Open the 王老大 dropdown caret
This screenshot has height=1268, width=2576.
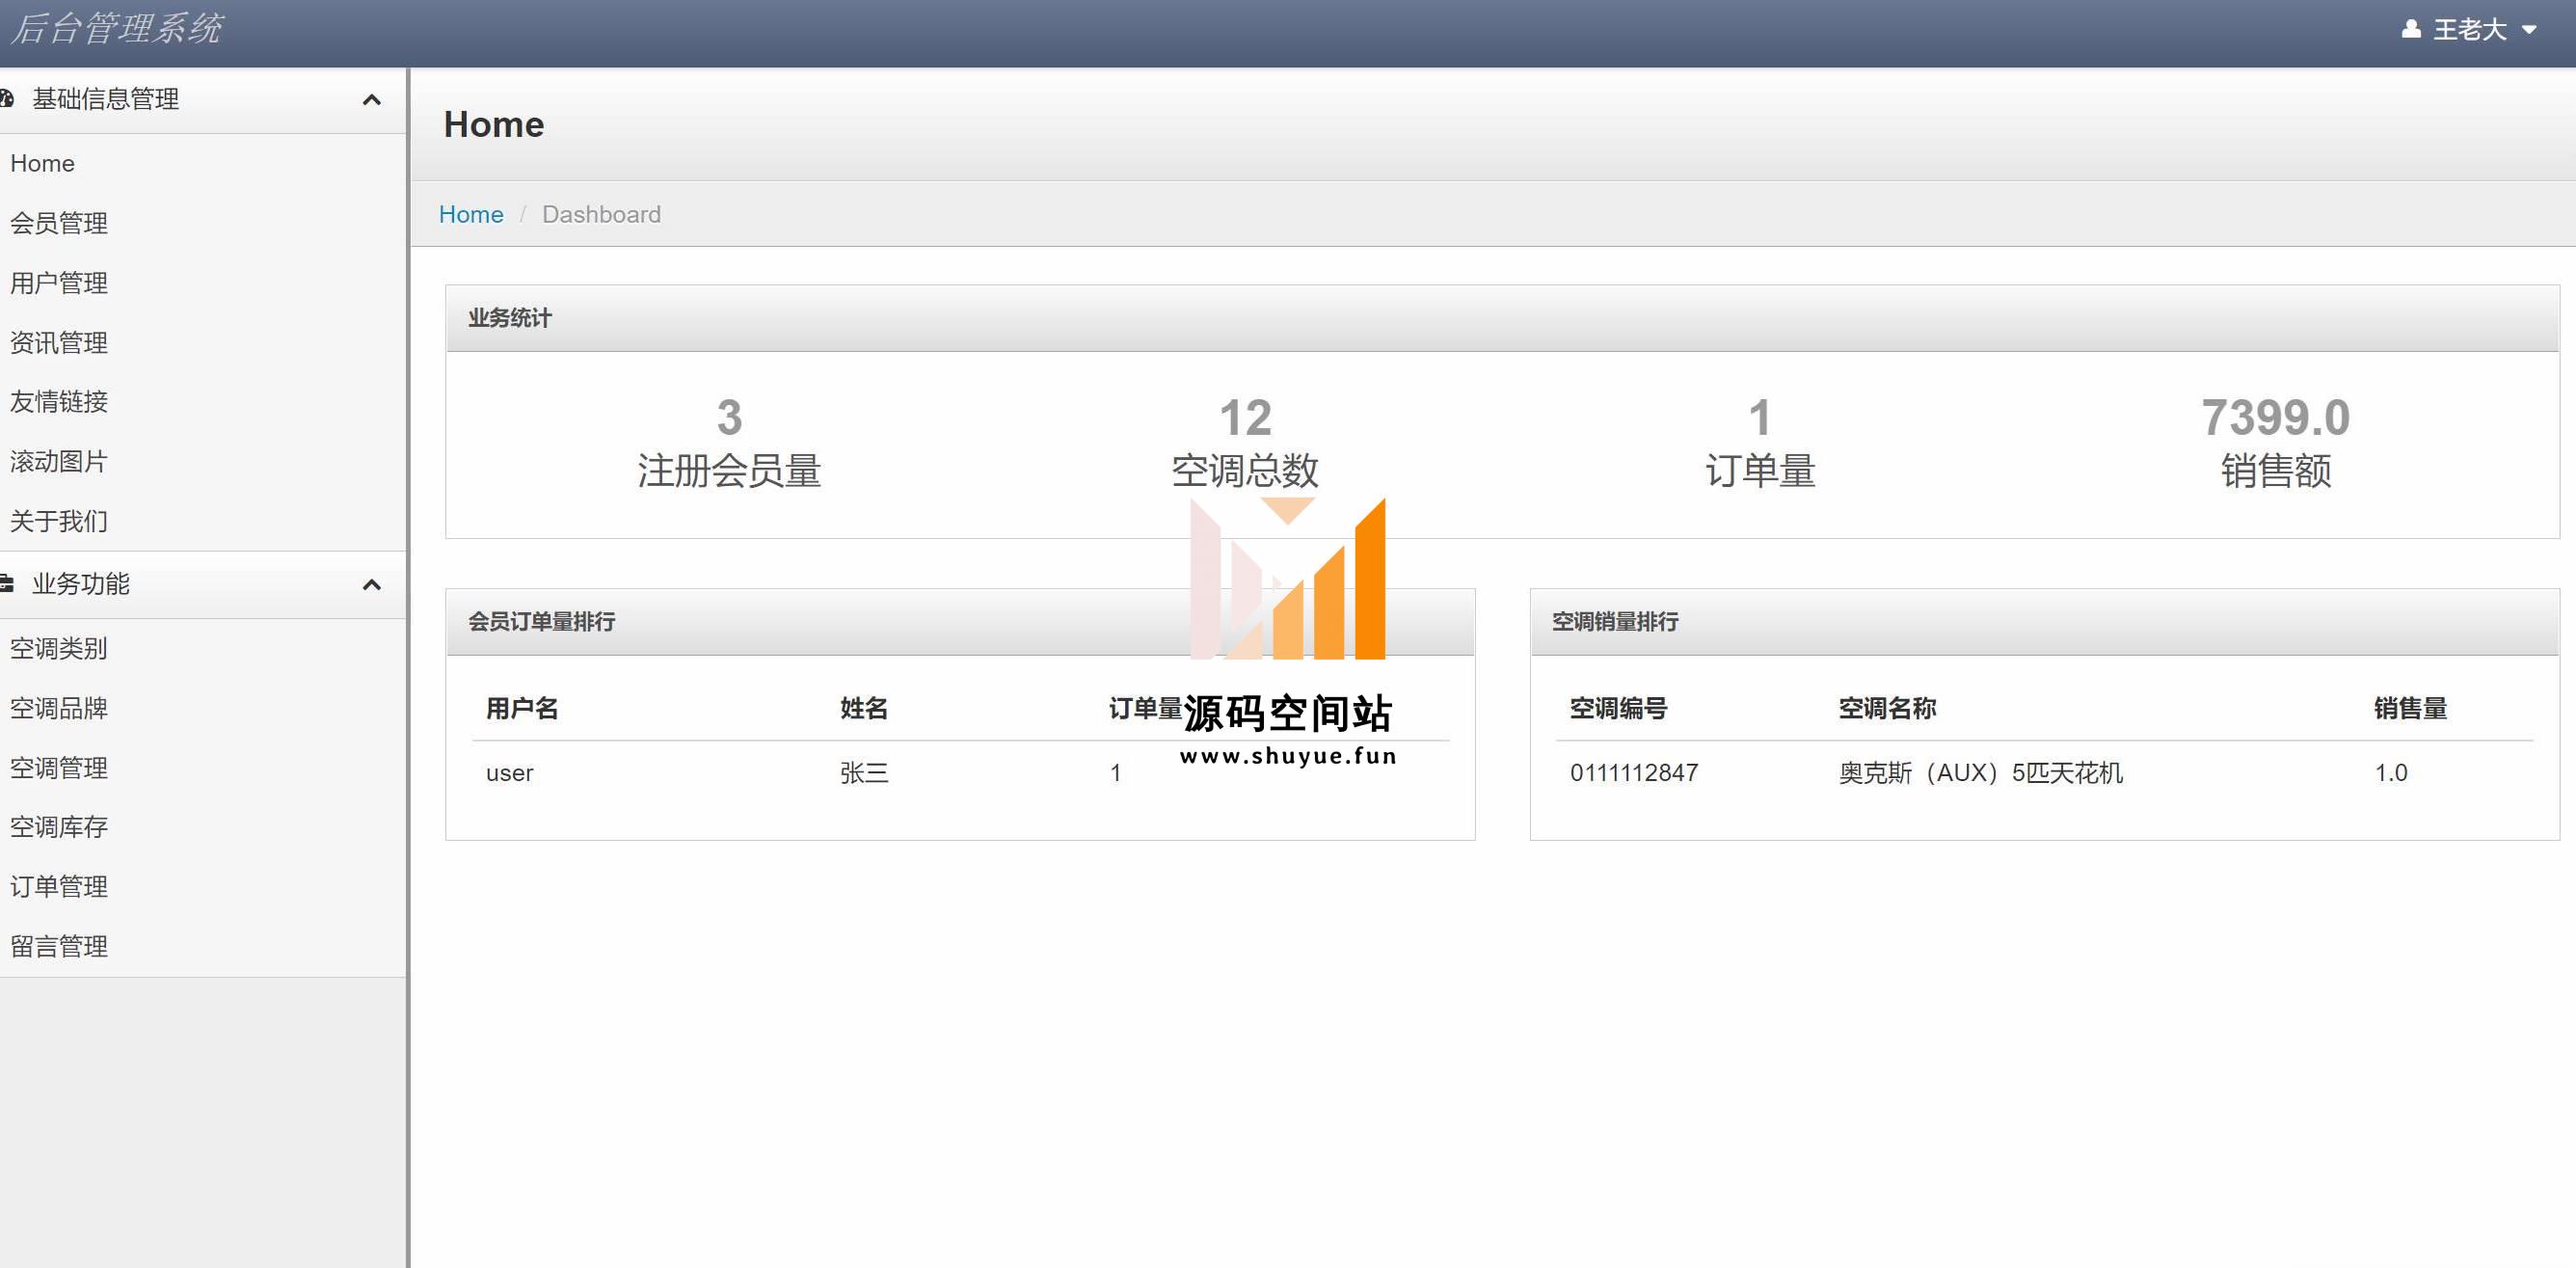click(2528, 30)
